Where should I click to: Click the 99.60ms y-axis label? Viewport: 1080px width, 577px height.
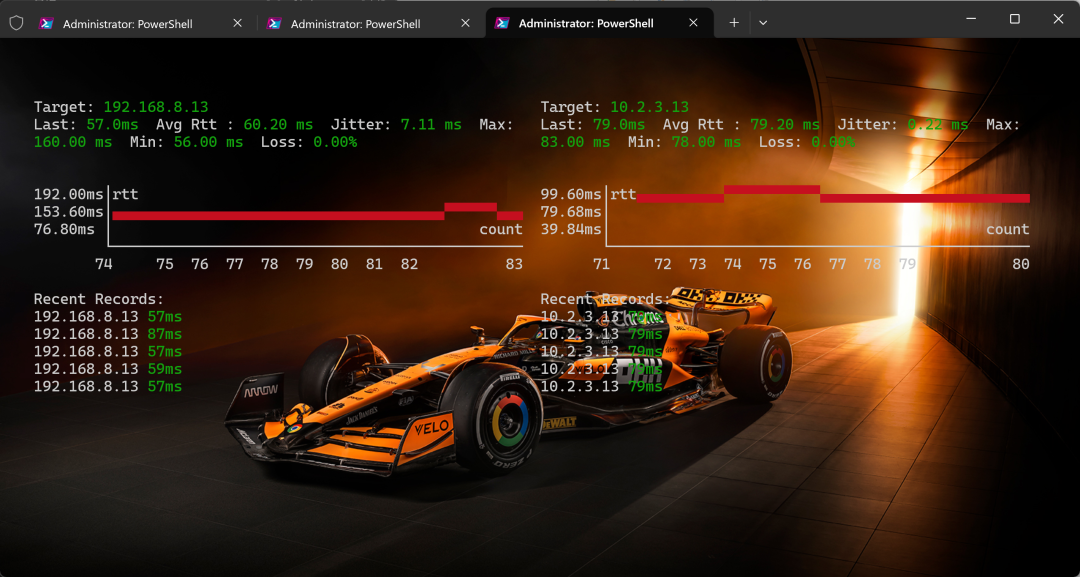click(x=571, y=194)
